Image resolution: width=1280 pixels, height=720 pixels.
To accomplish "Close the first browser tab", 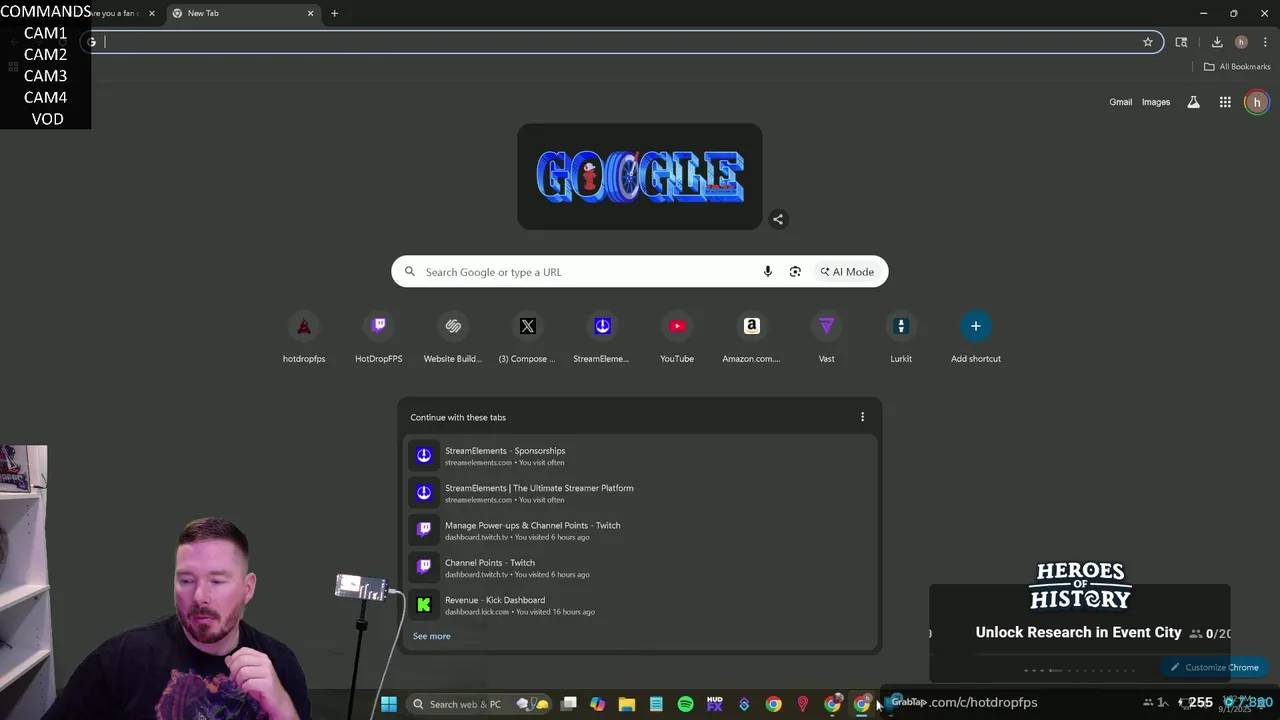I will coord(152,13).
